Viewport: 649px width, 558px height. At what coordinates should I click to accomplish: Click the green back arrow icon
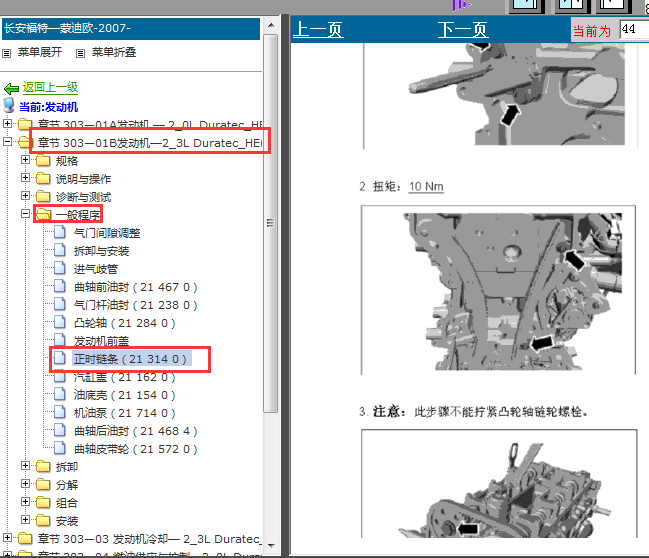11,88
